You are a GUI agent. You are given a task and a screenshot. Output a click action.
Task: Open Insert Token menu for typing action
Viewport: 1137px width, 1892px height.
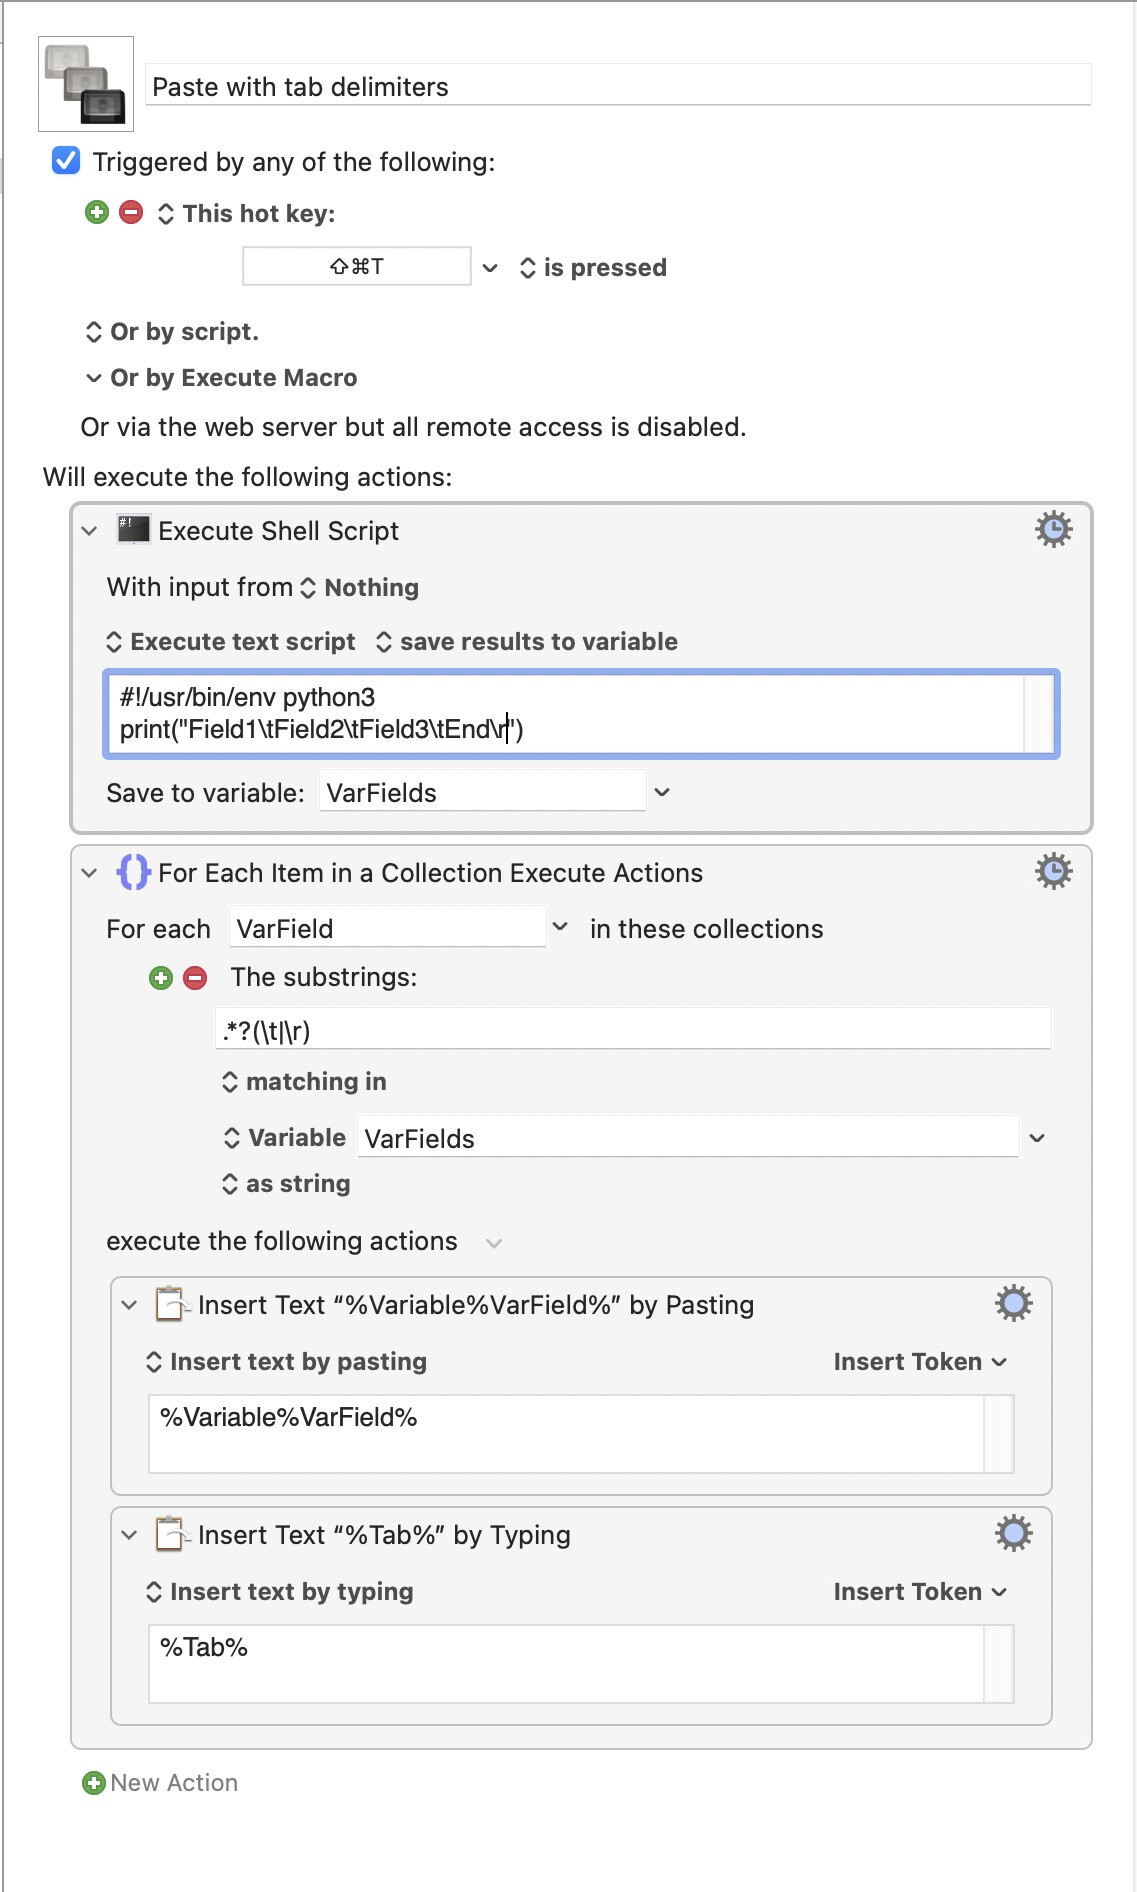point(920,1592)
